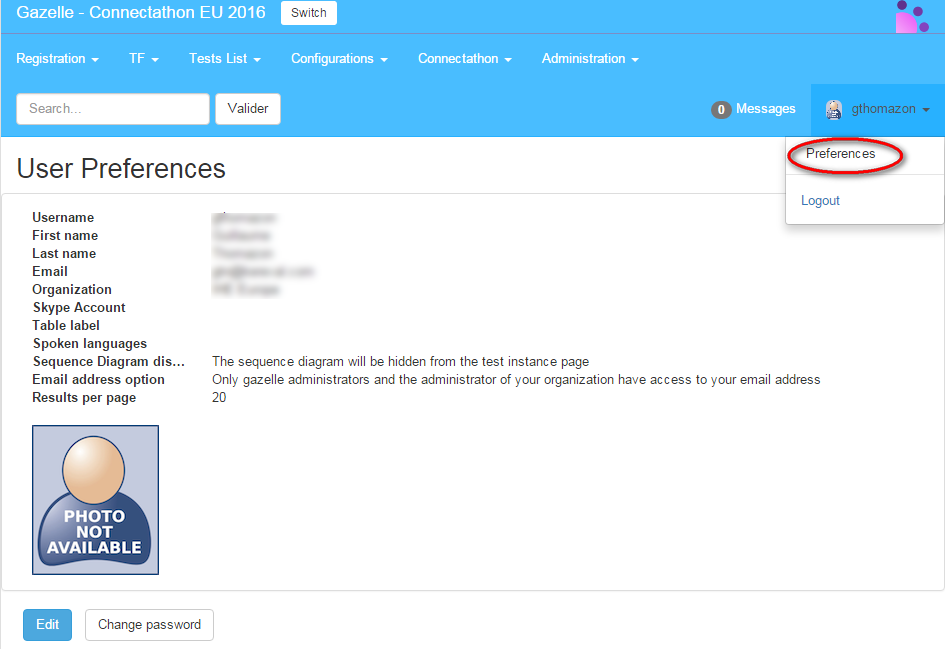
Task: Open the Registration dropdown menu
Action: click(x=57, y=59)
